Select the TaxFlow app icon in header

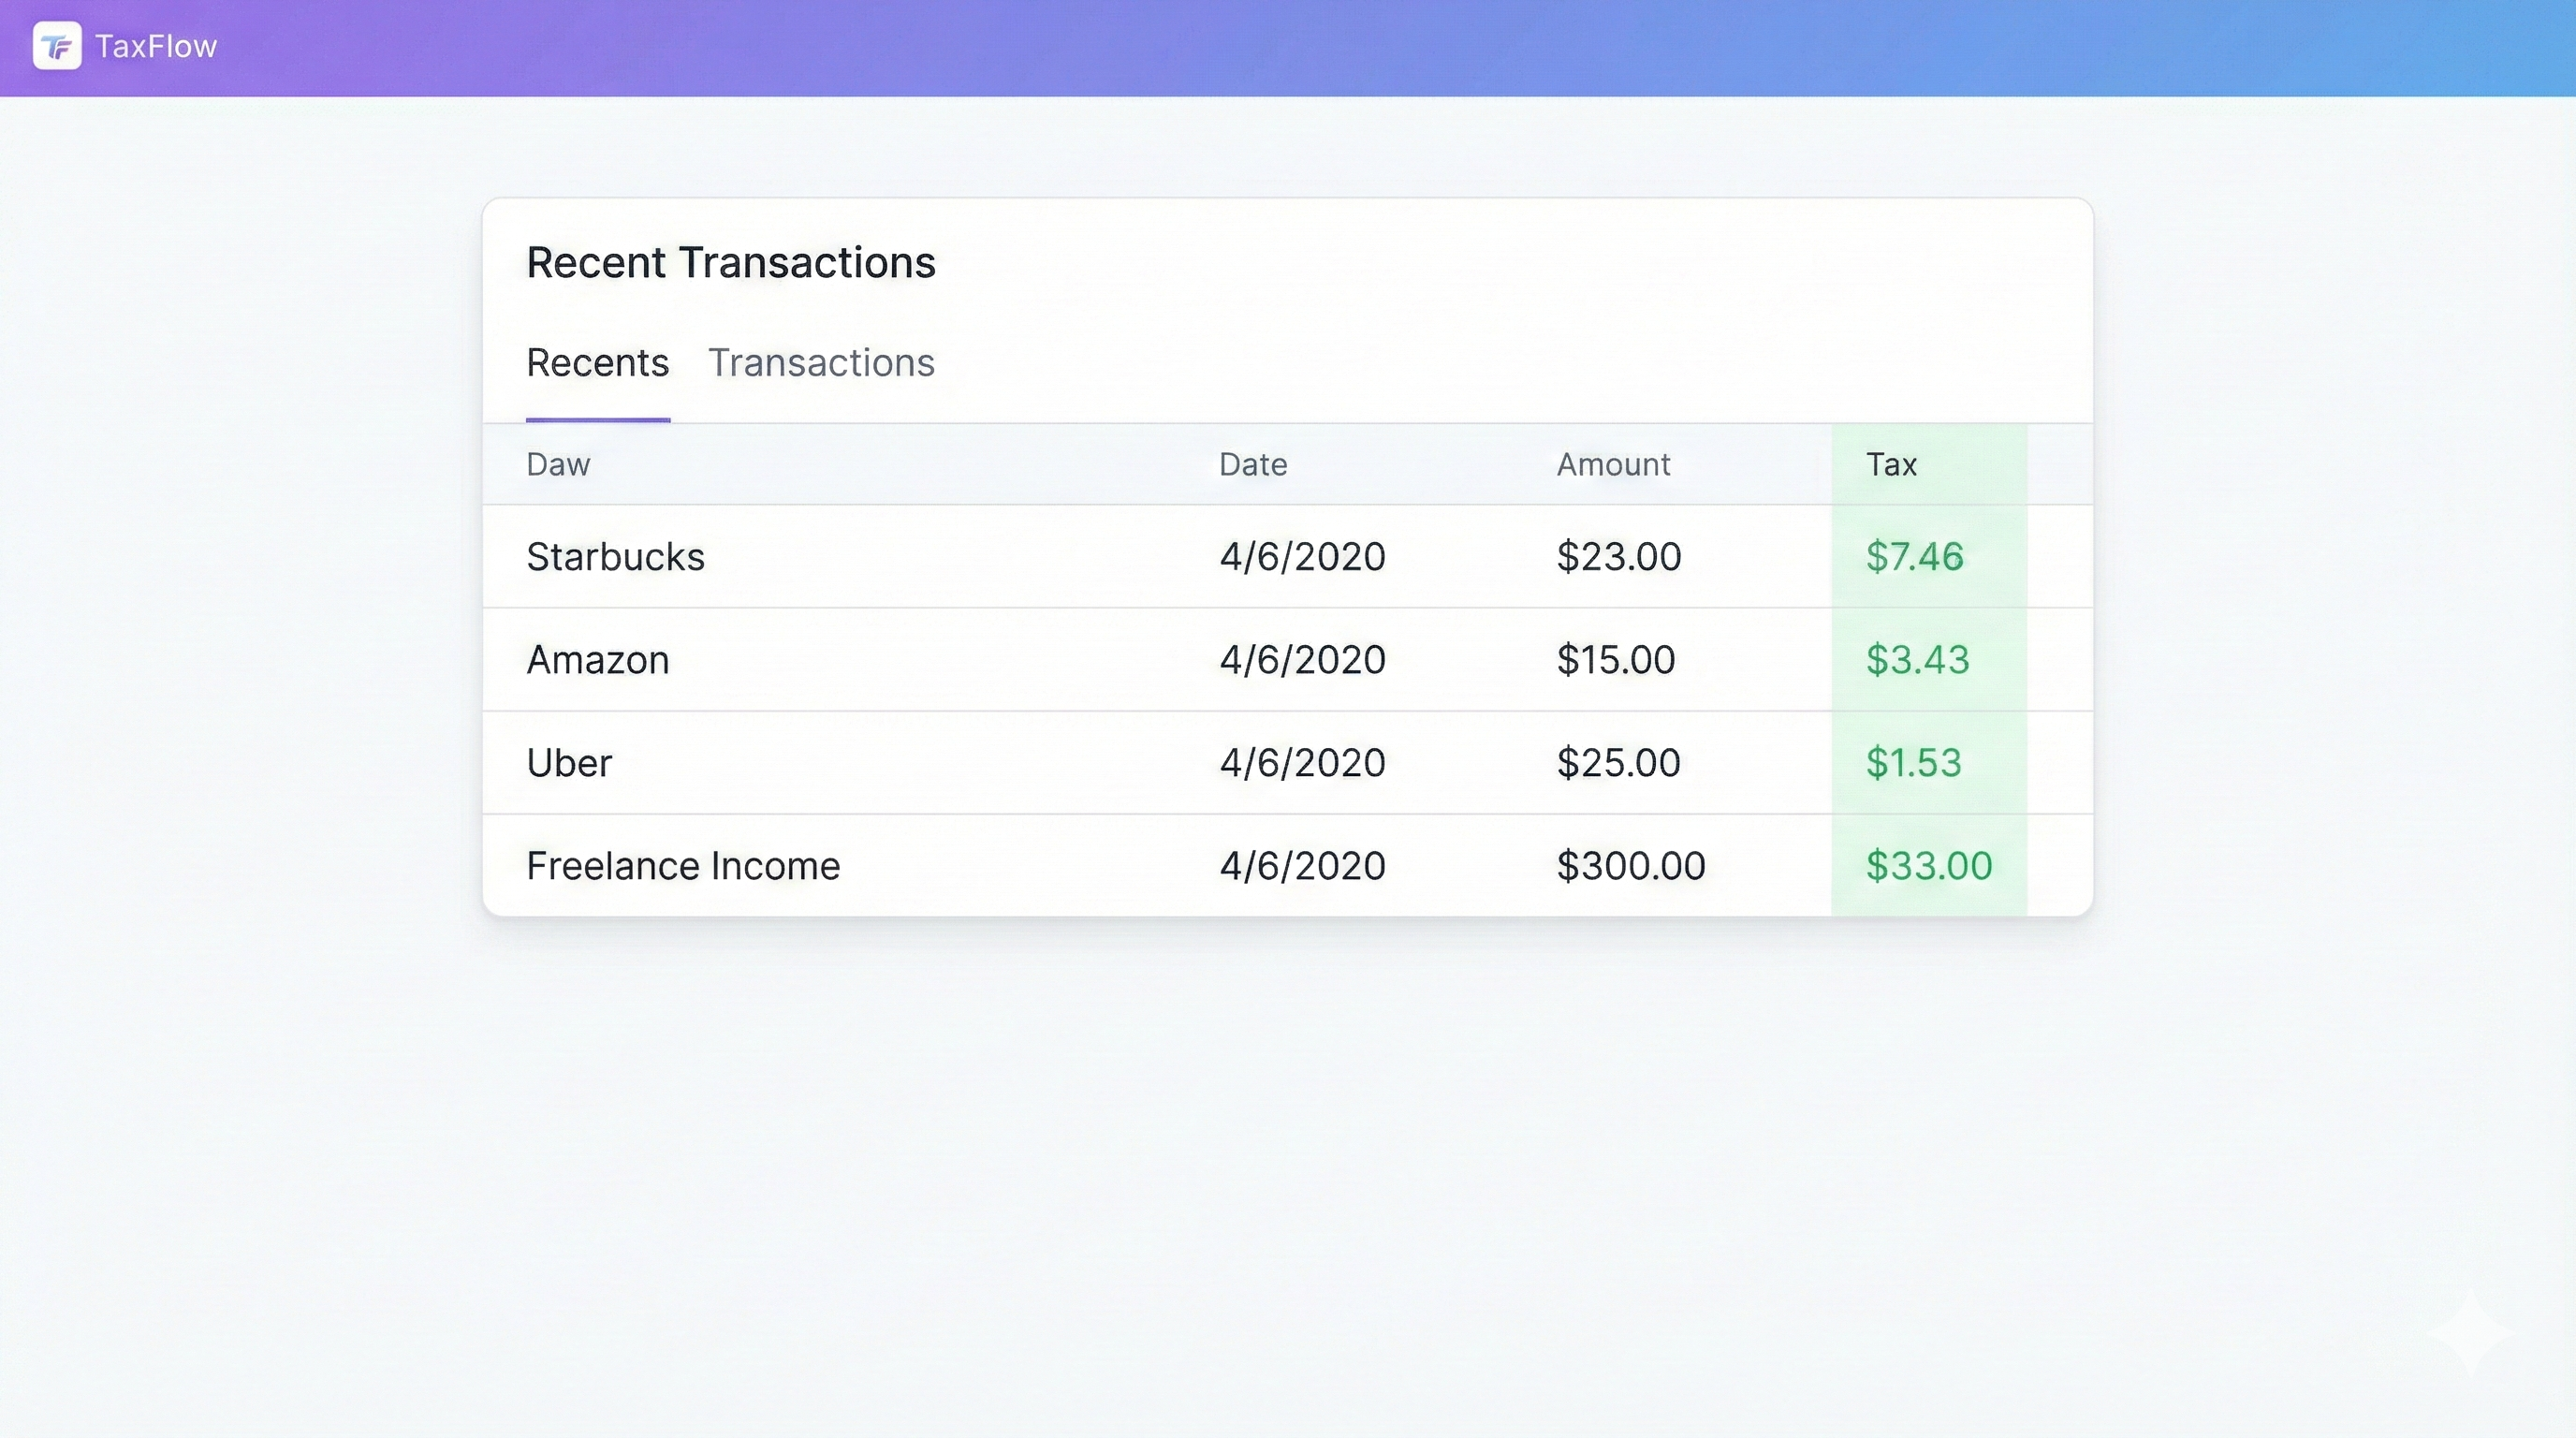57,46
